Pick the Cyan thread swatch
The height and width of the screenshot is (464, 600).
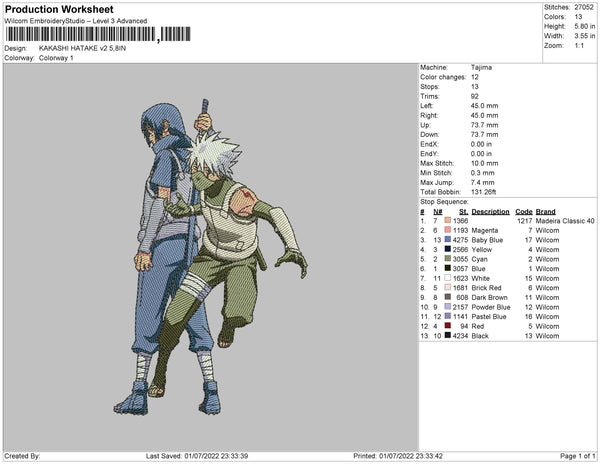449,259
